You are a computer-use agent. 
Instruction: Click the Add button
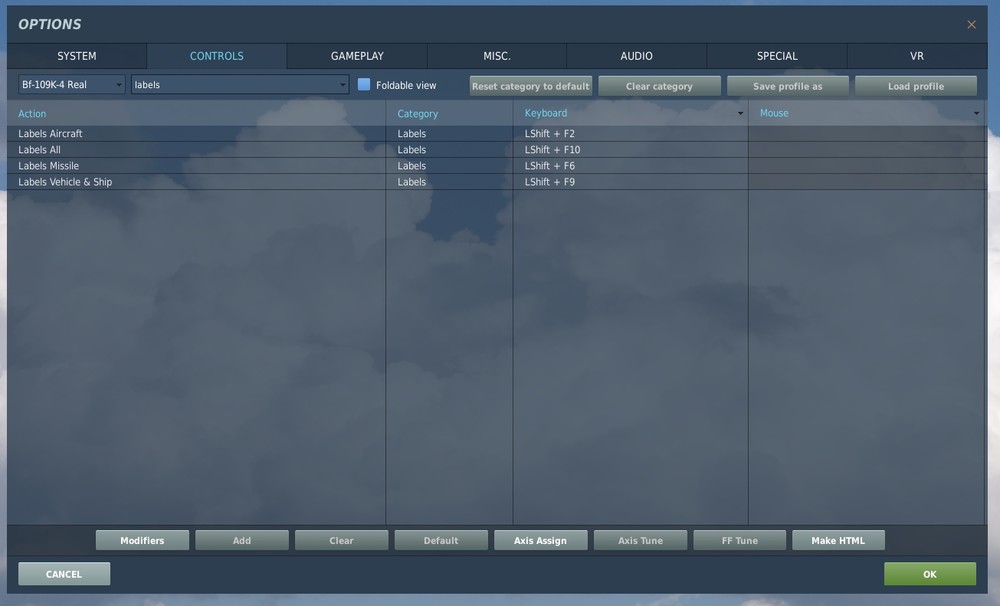tap(242, 540)
